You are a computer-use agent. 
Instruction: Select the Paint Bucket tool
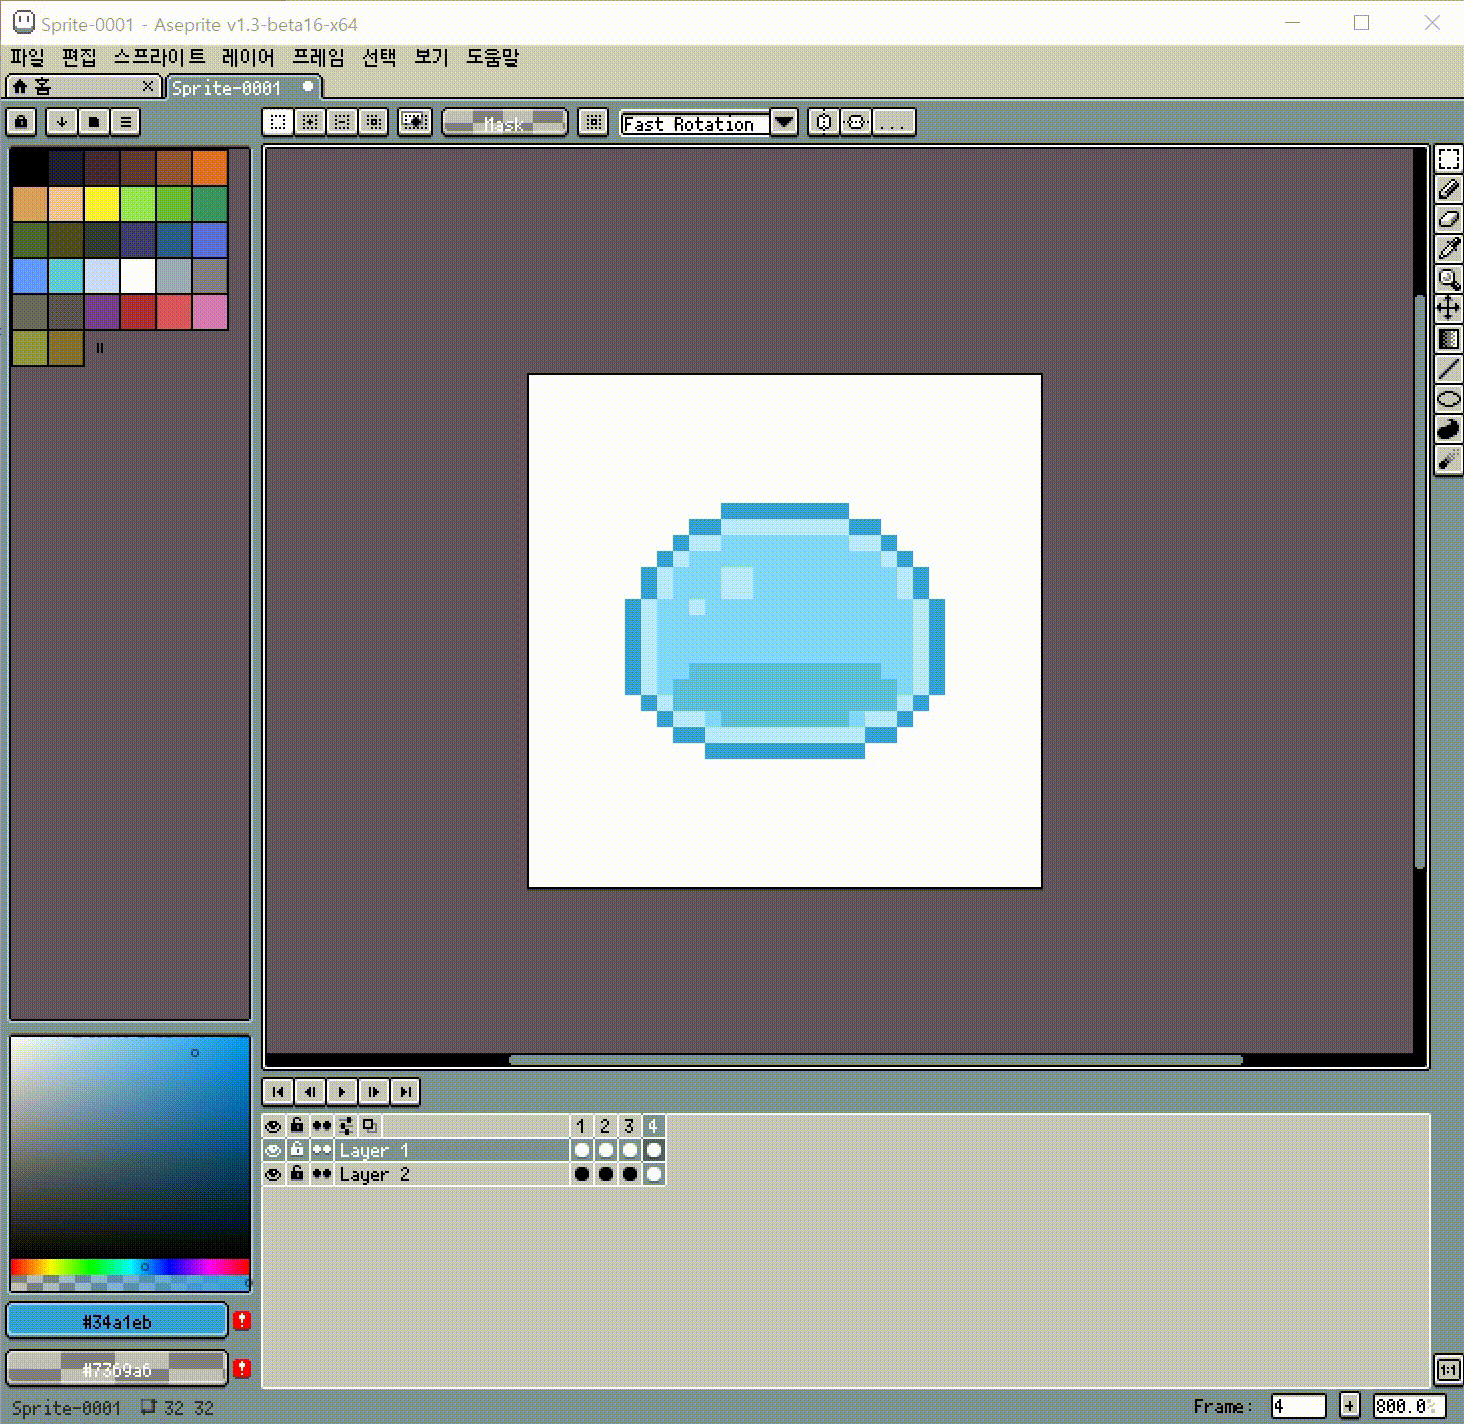[x=1448, y=339]
